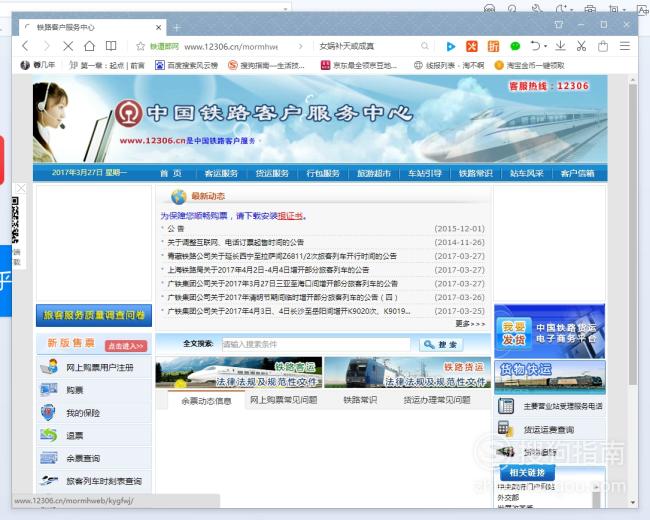This screenshot has height=520, width=650.
Task: Click 更多>>> under latest news
Action: click(470, 323)
